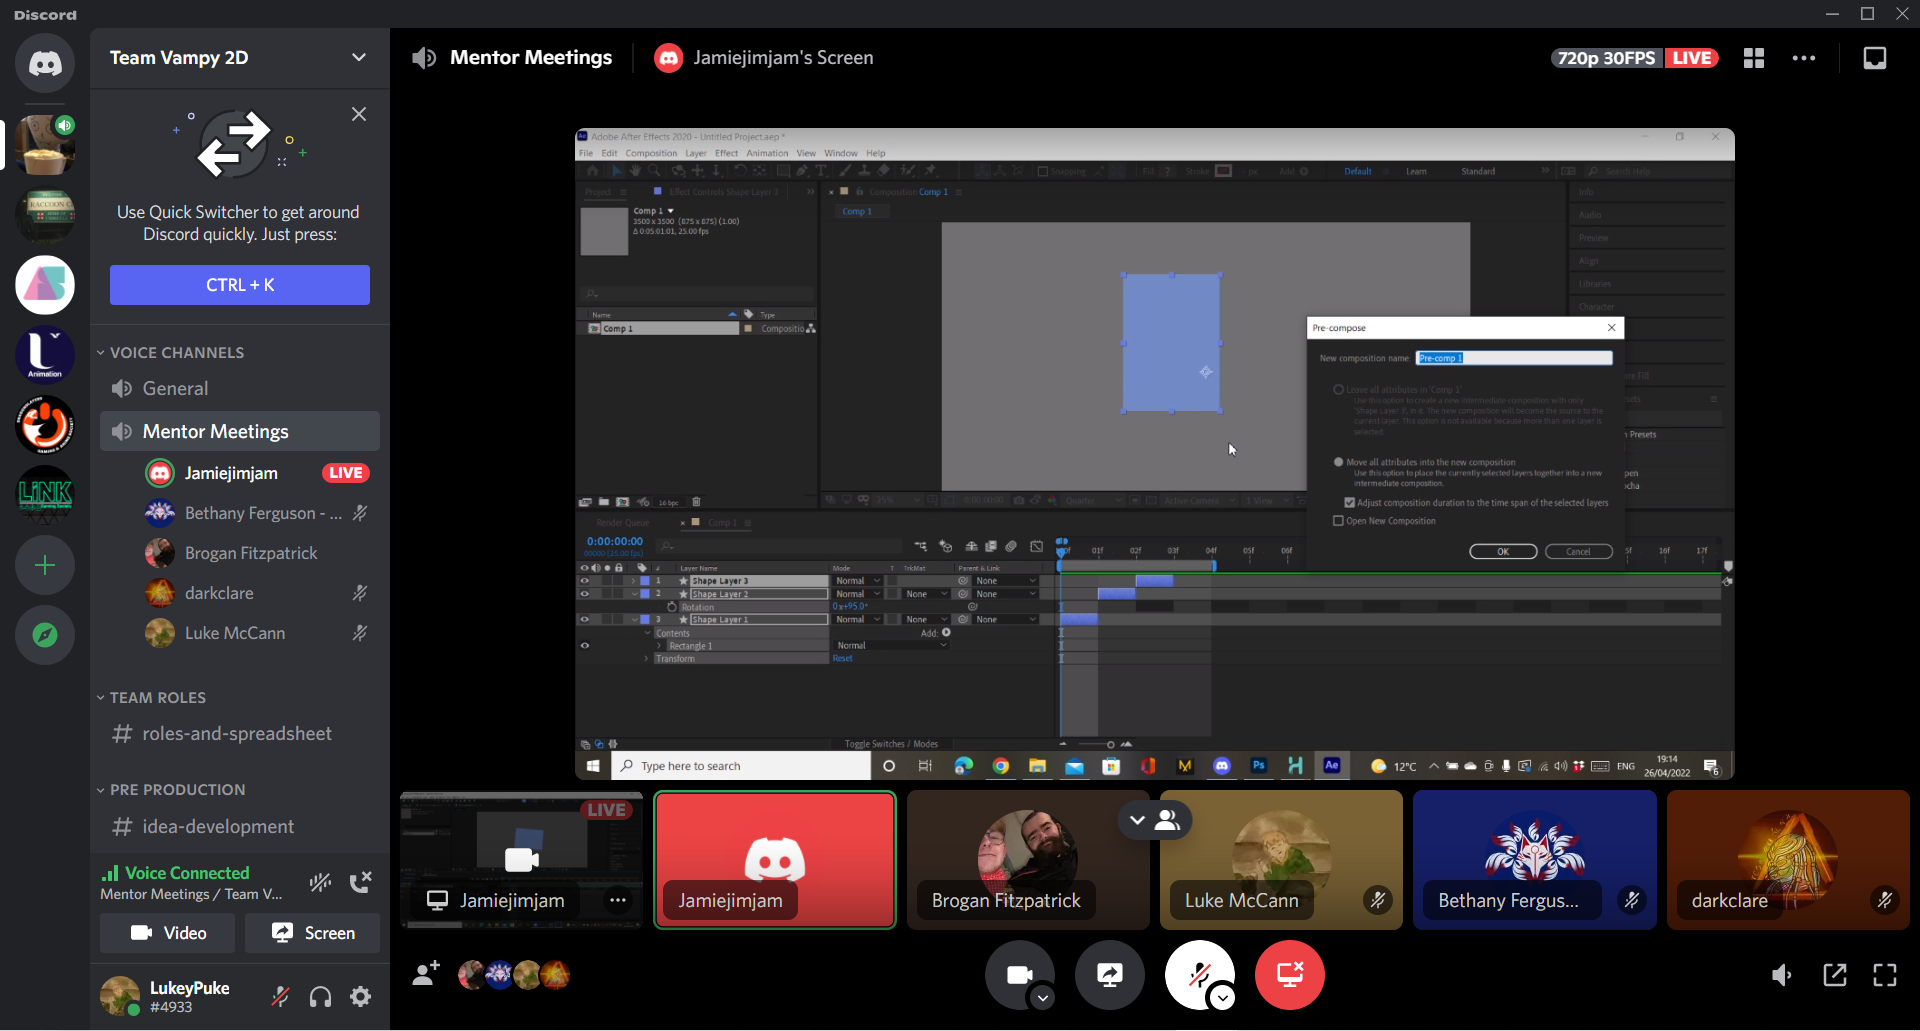Toggle Adjust composition duration checkbox

[1349, 503]
